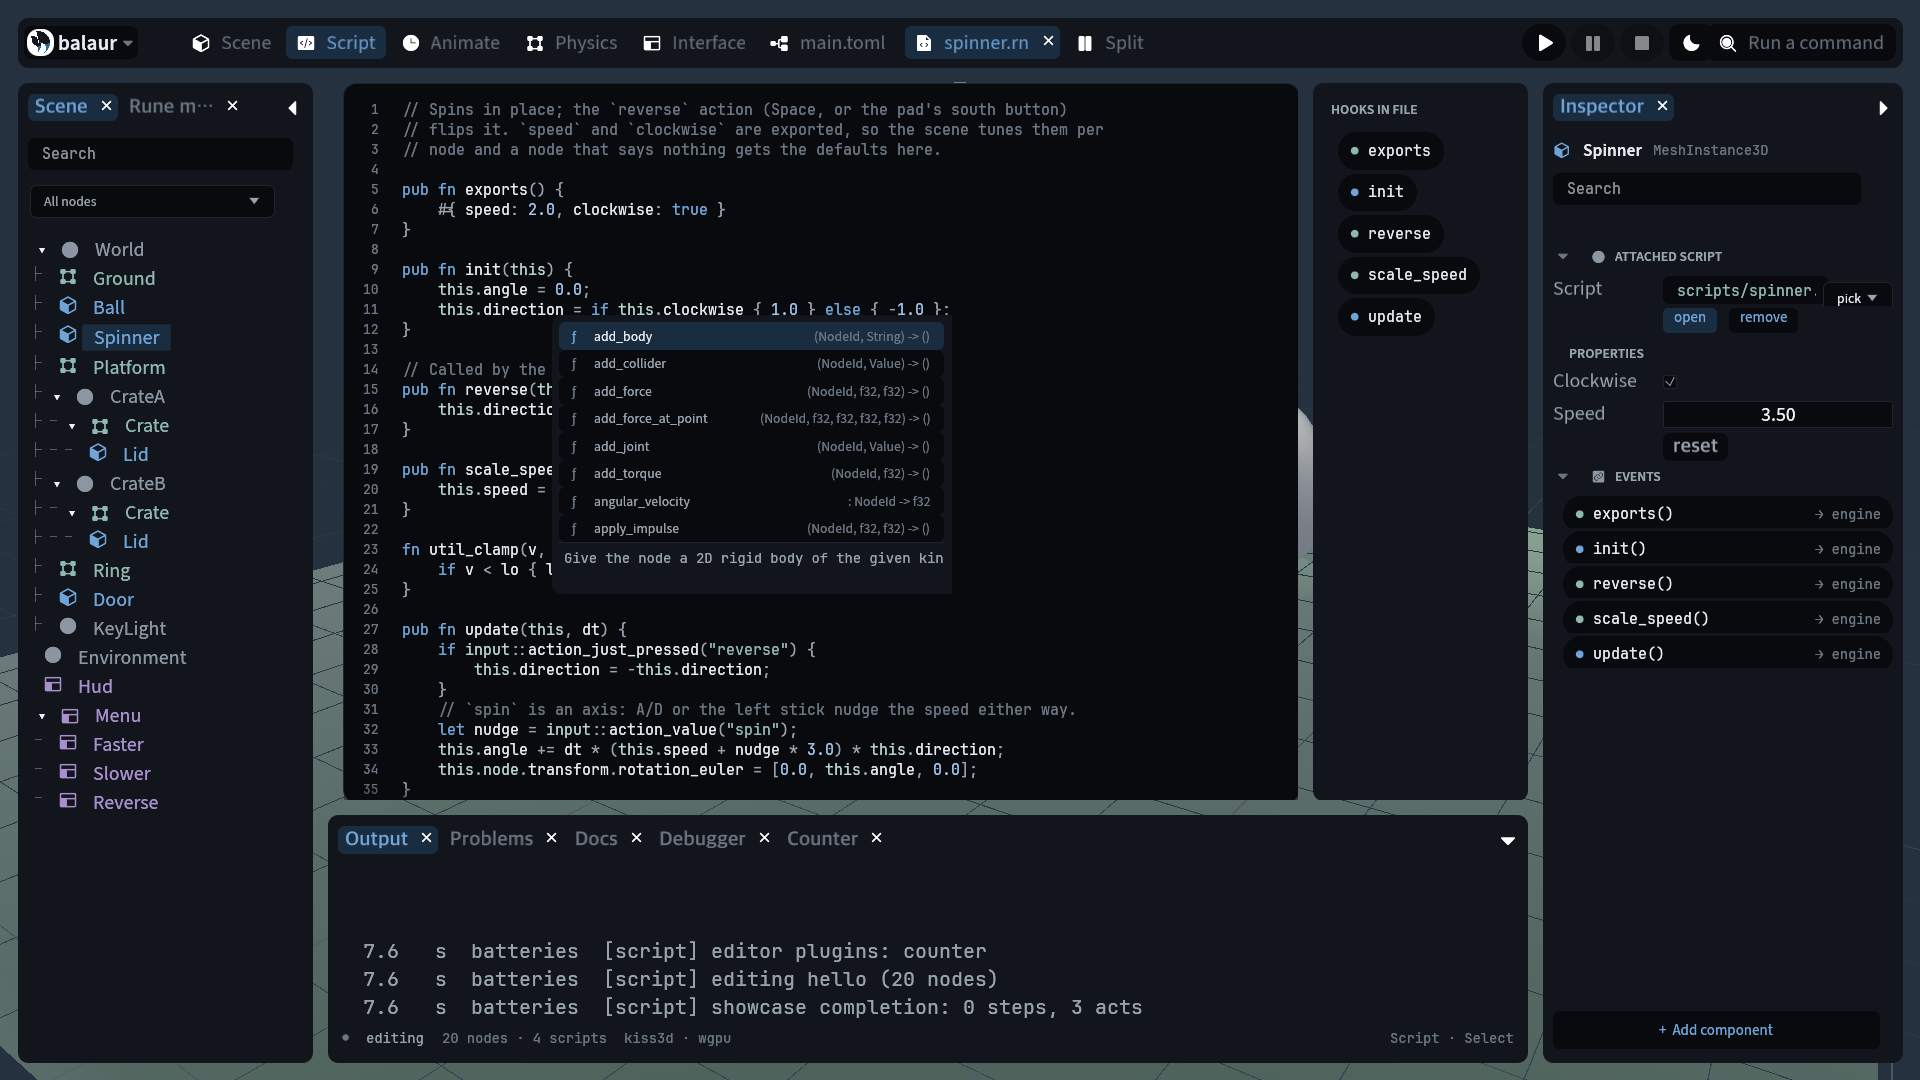Viewport: 1920px width, 1080px height.
Task: Collapse the Menu tree node
Action: click(x=42, y=716)
